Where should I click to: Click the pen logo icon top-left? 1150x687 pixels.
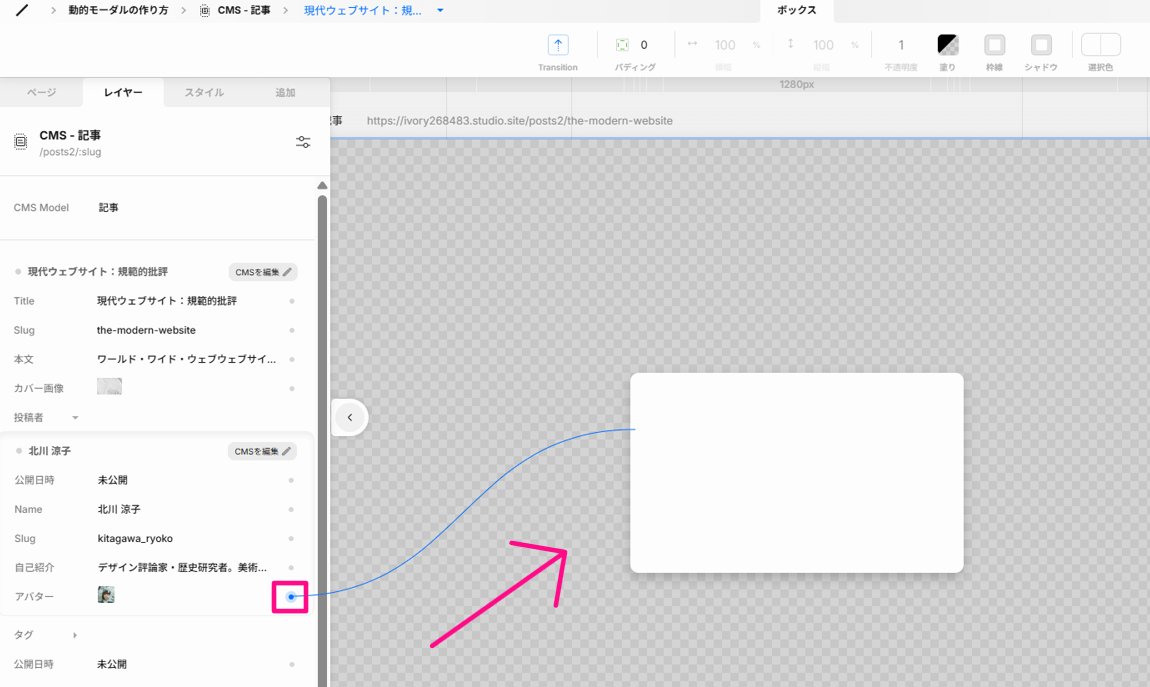pos(22,10)
